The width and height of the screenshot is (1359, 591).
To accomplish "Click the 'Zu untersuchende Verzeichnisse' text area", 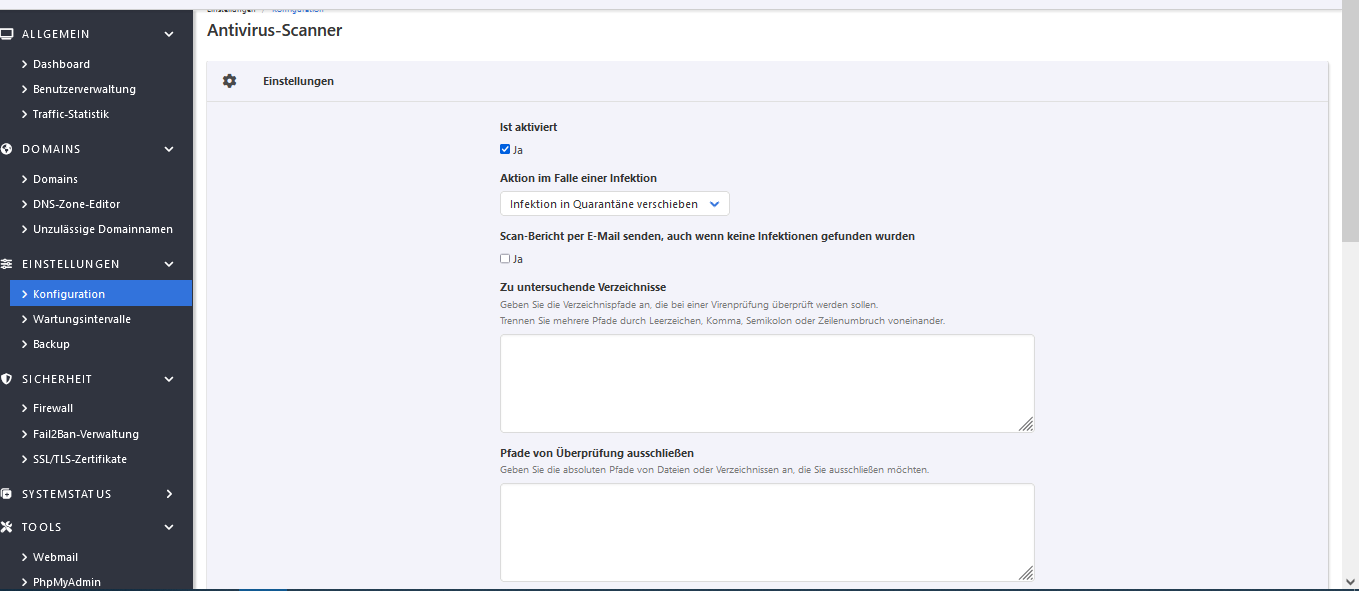I will 766,383.
